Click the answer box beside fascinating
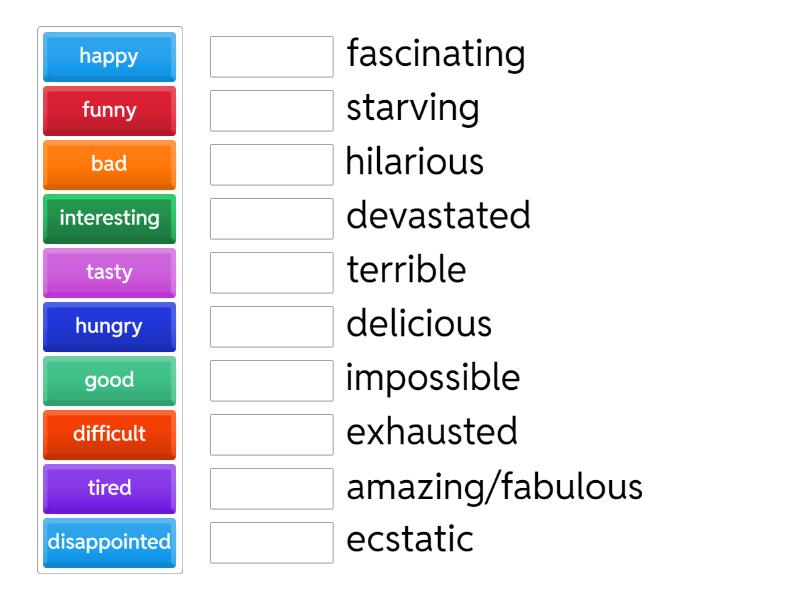 pyautogui.click(x=271, y=57)
